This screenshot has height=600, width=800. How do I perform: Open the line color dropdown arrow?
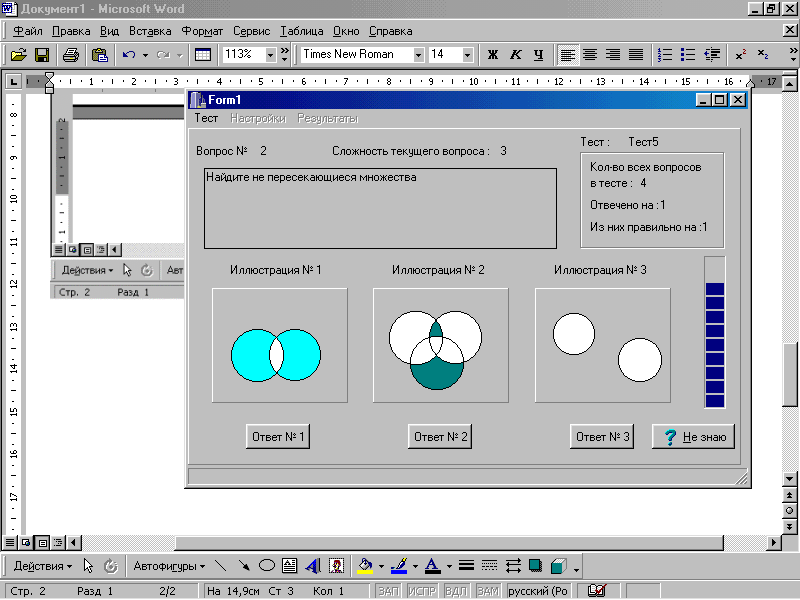point(415,566)
